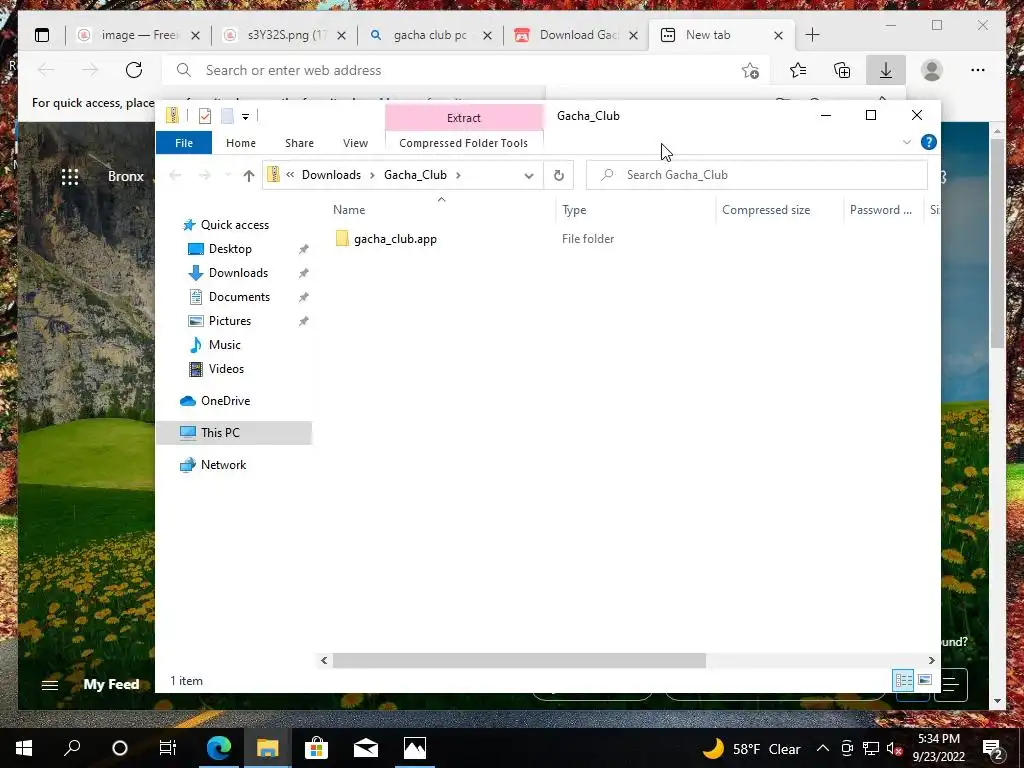The width and height of the screenshot is (1024, 768).
Task: Add this page to favorites star icon
Action: coord(750,70)
